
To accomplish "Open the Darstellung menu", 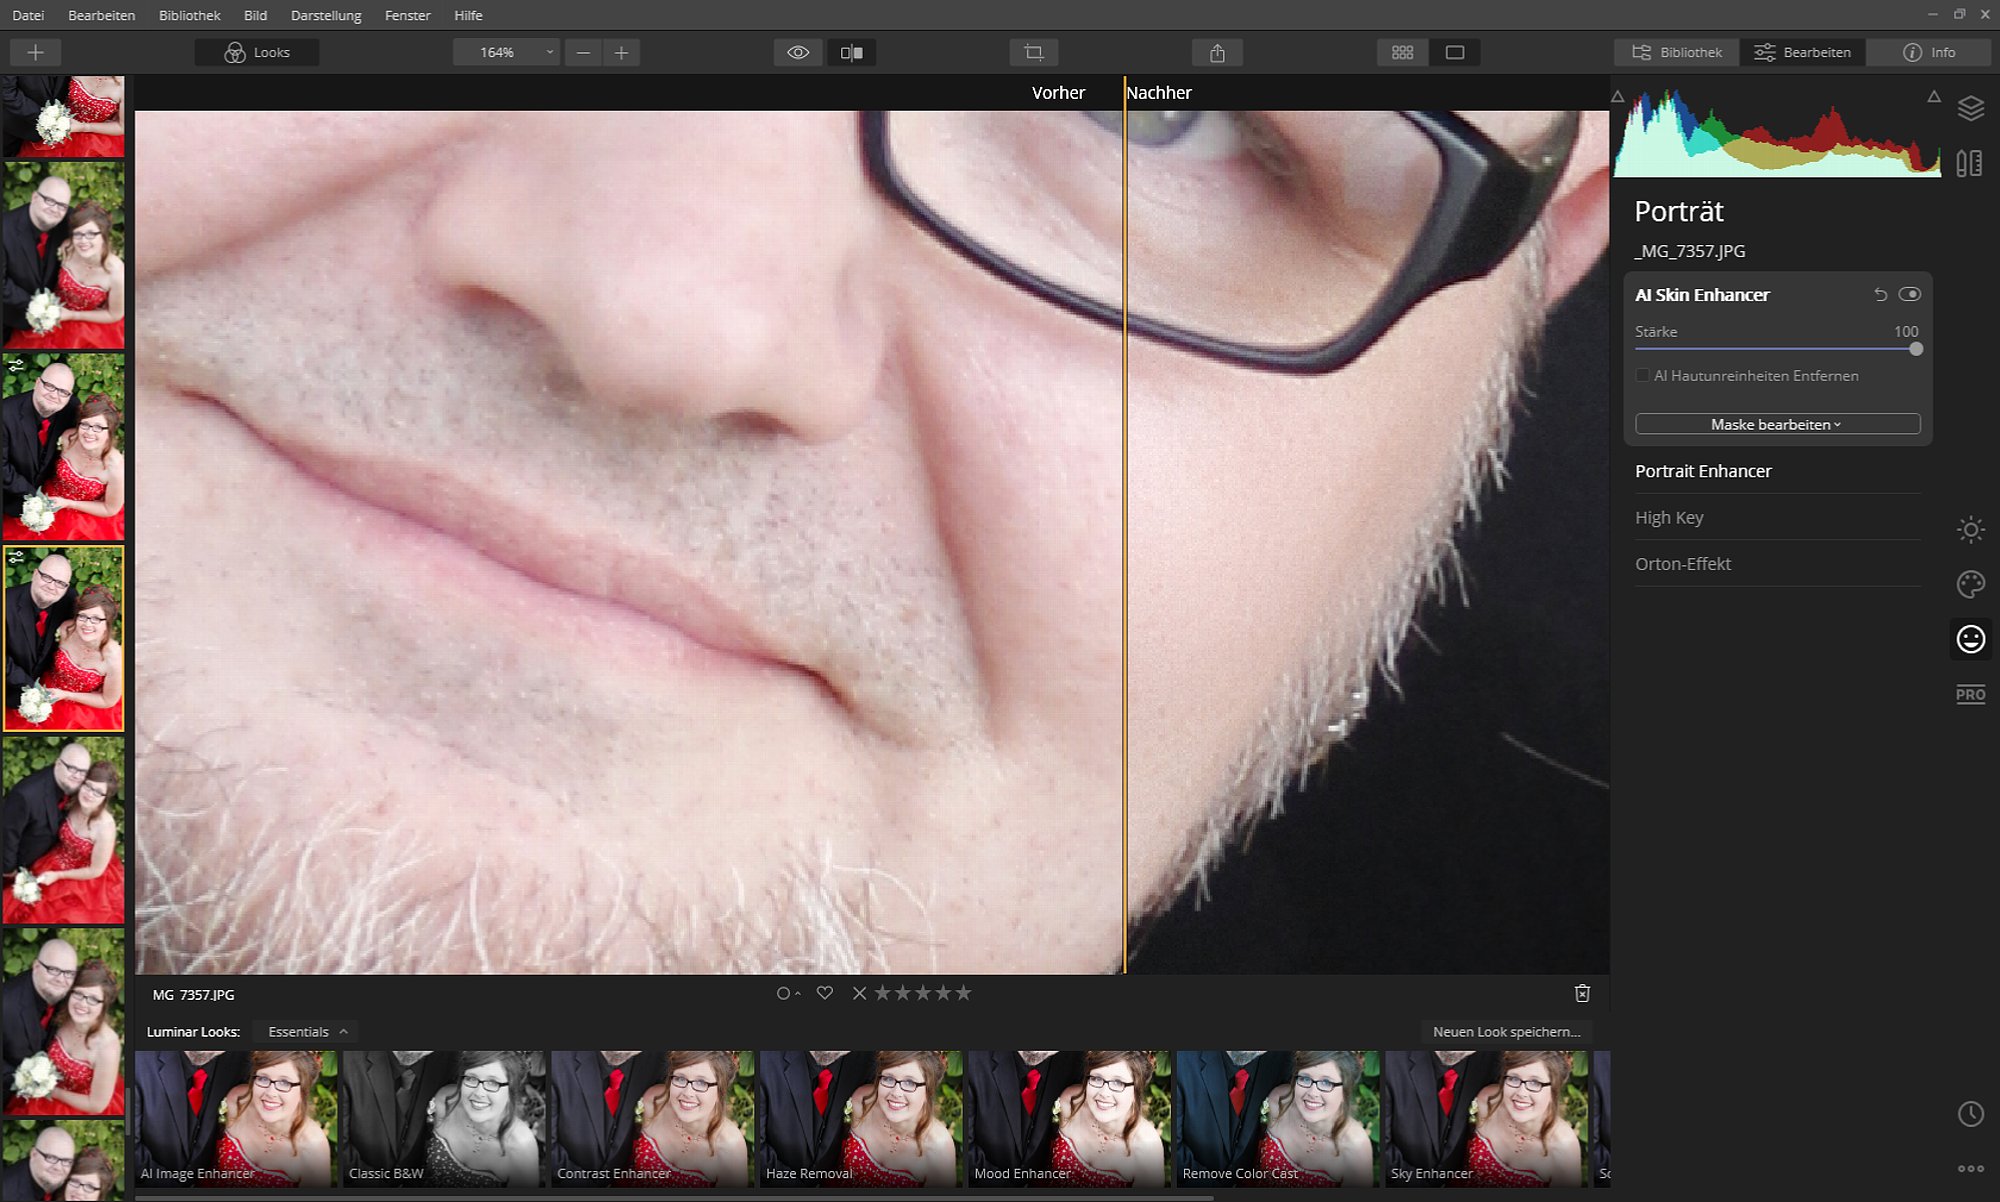I will coord(326,15).
